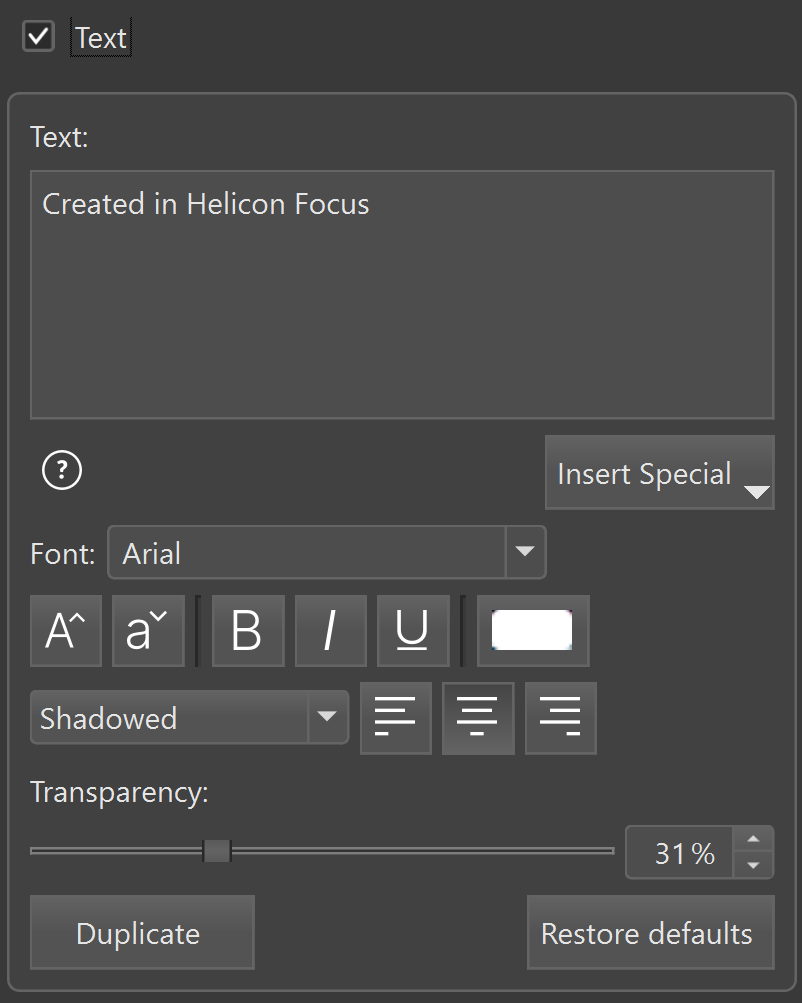Image resolution: width=802 pixels, height=1003 pixels.
Task: Increase transparency with the up stepper arrow
Action: (754, 839)
